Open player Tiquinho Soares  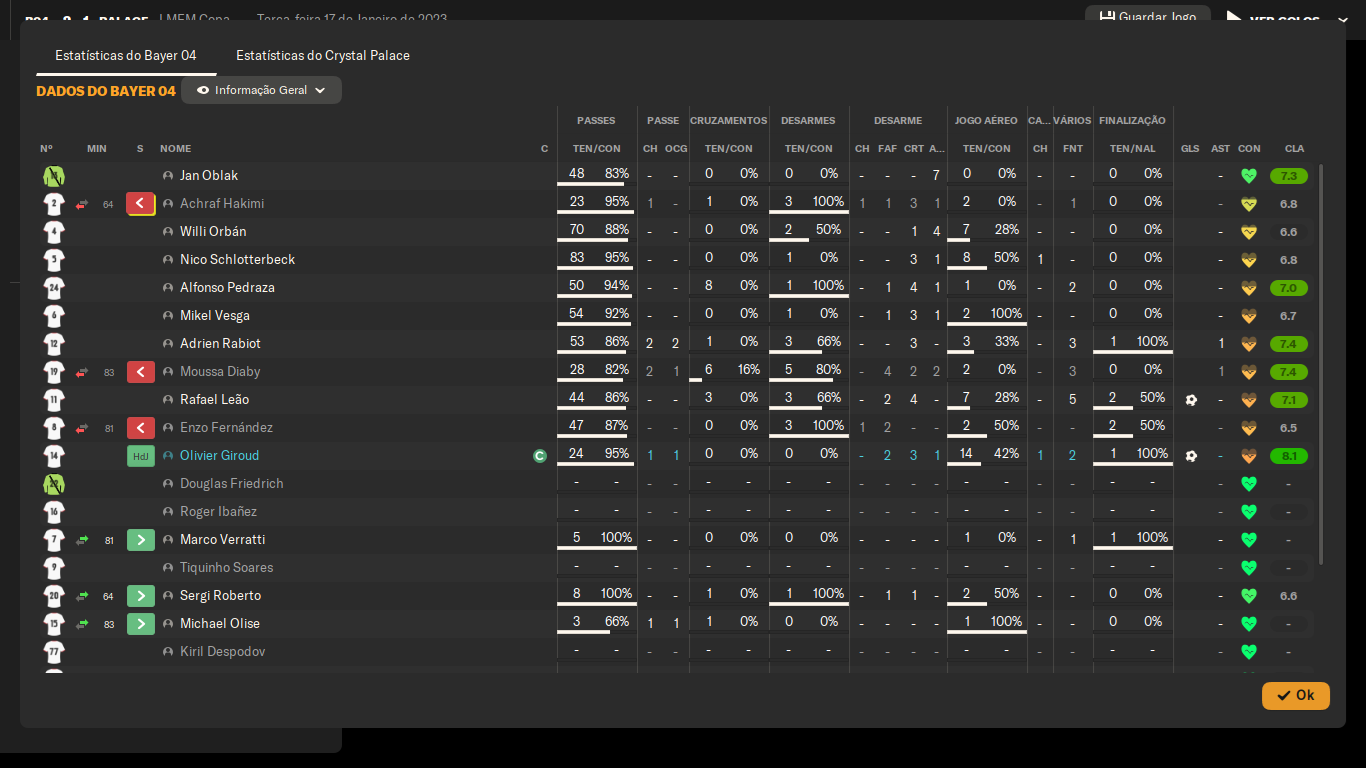227,568
